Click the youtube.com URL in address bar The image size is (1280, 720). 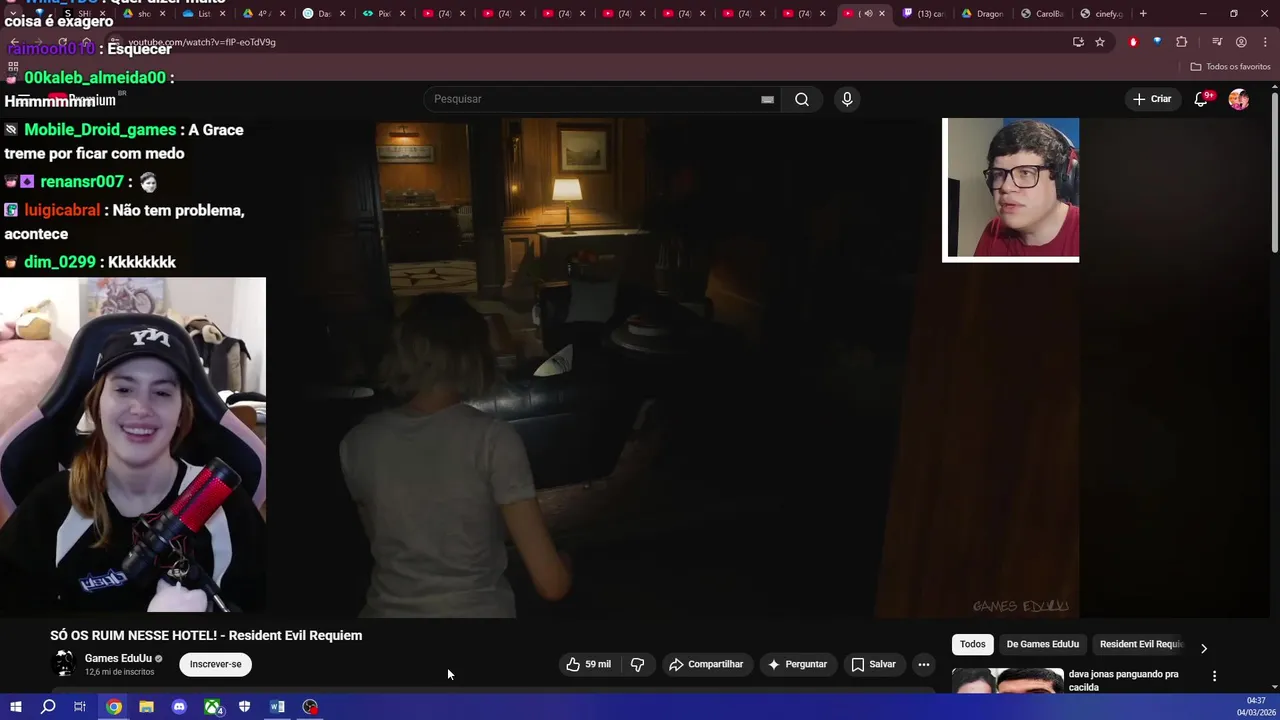(x=202, y=42)
